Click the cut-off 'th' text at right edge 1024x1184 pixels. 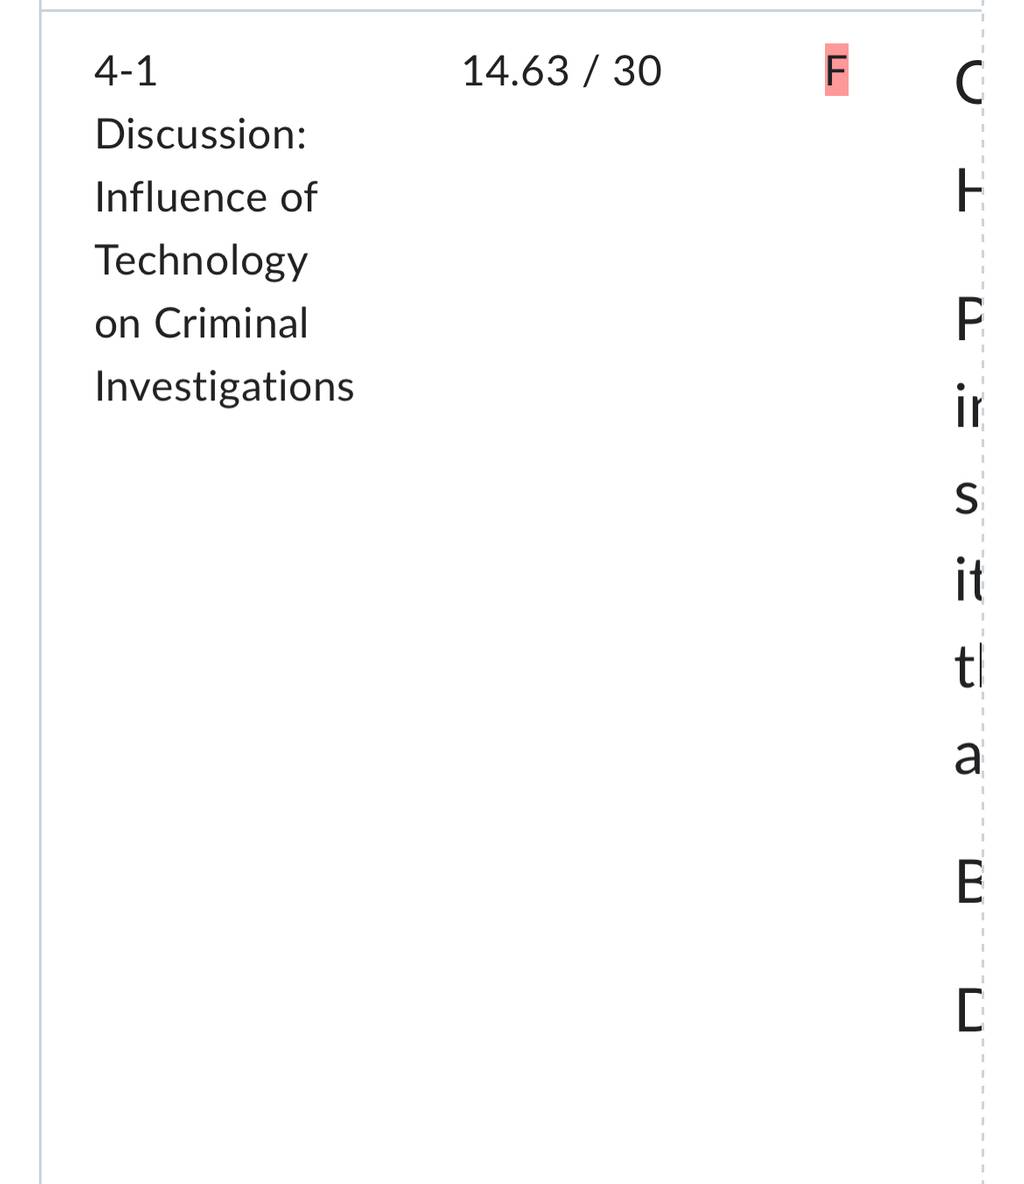(968, 666)
